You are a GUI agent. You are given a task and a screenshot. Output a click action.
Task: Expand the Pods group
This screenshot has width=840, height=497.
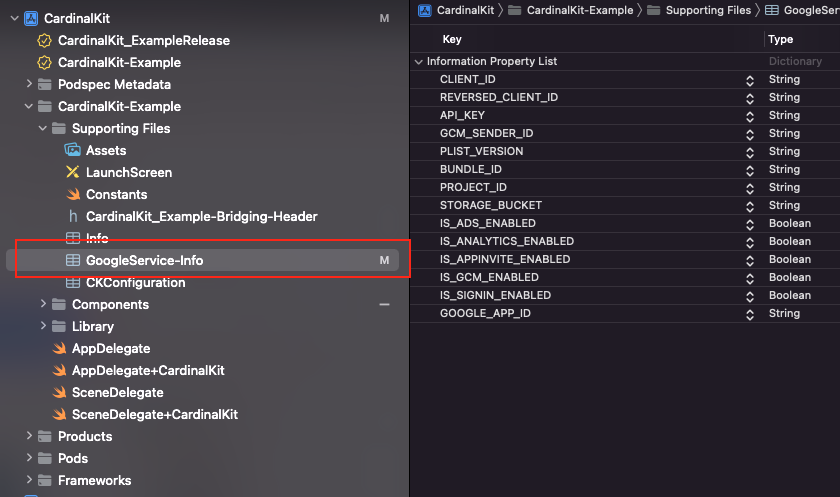coord(29,457)
